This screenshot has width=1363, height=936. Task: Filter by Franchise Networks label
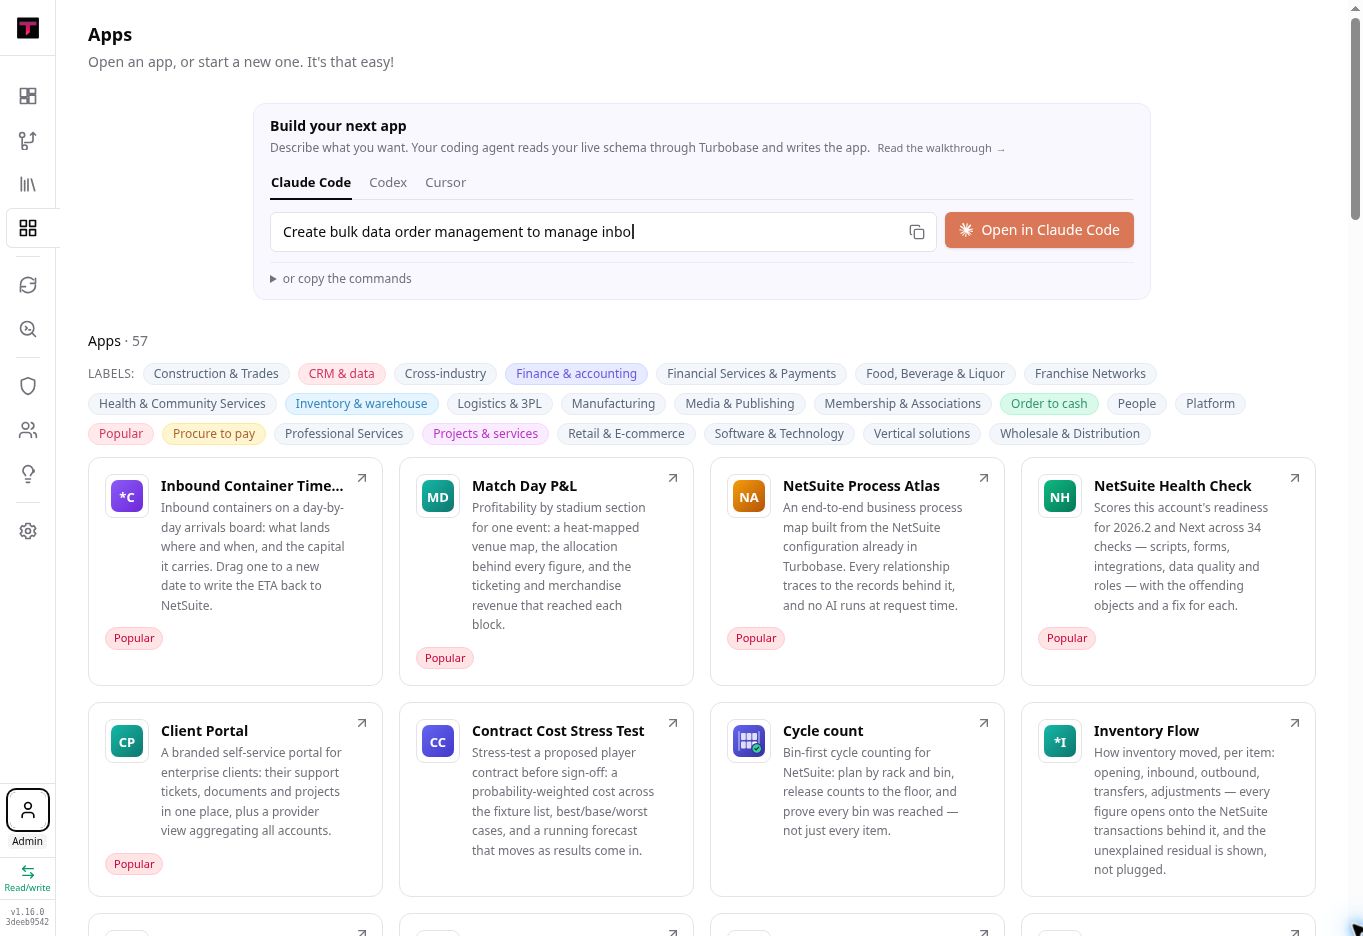1090,374
